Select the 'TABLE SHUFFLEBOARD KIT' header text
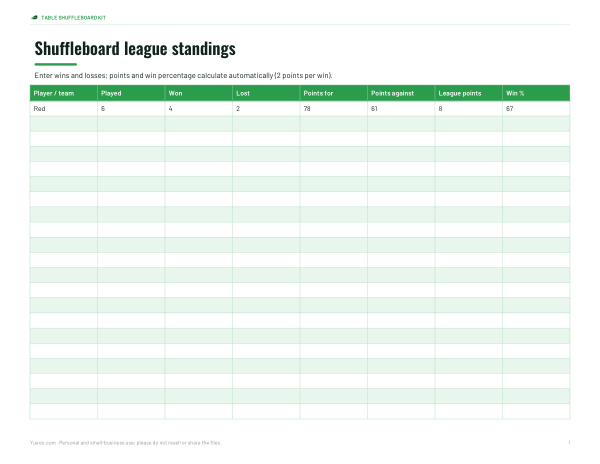The height and width of the screenshot is (464, 600). pos(73,18)
